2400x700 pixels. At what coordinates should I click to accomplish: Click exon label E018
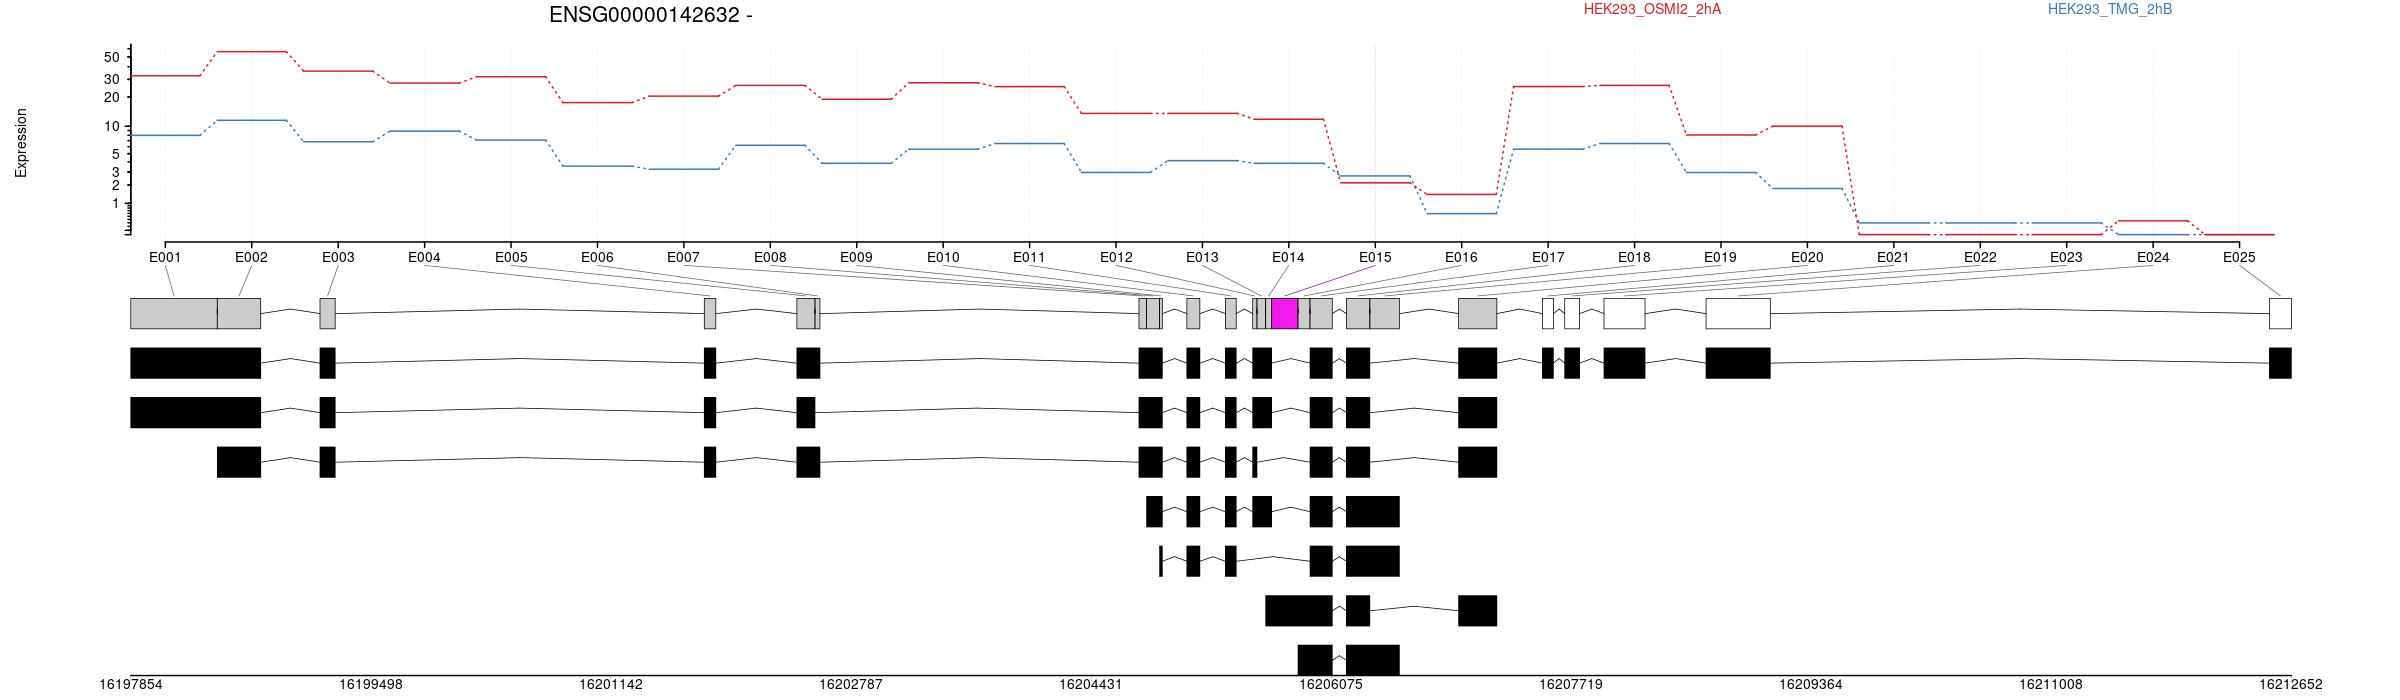[1634, 257]
